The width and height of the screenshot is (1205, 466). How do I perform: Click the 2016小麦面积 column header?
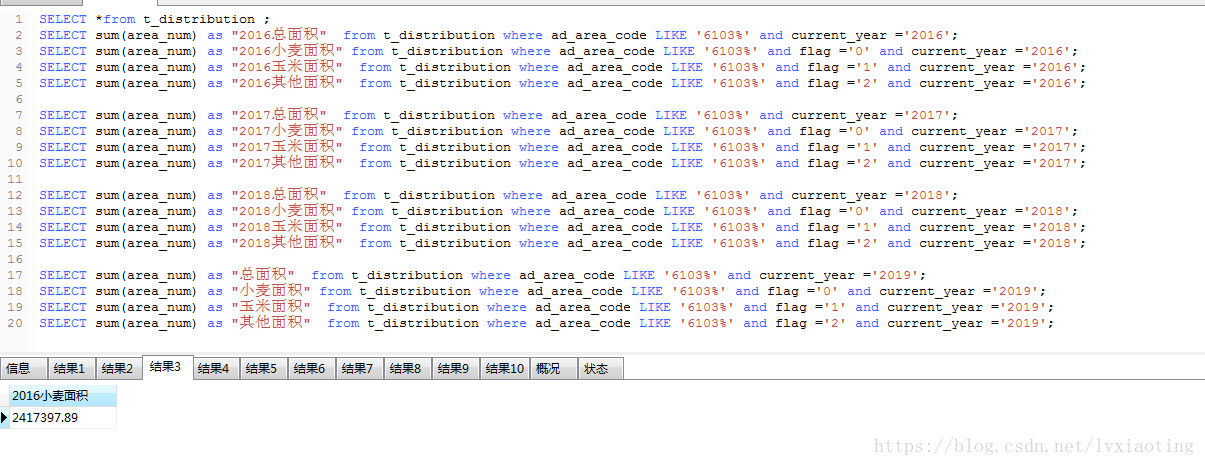click(63, 397)
